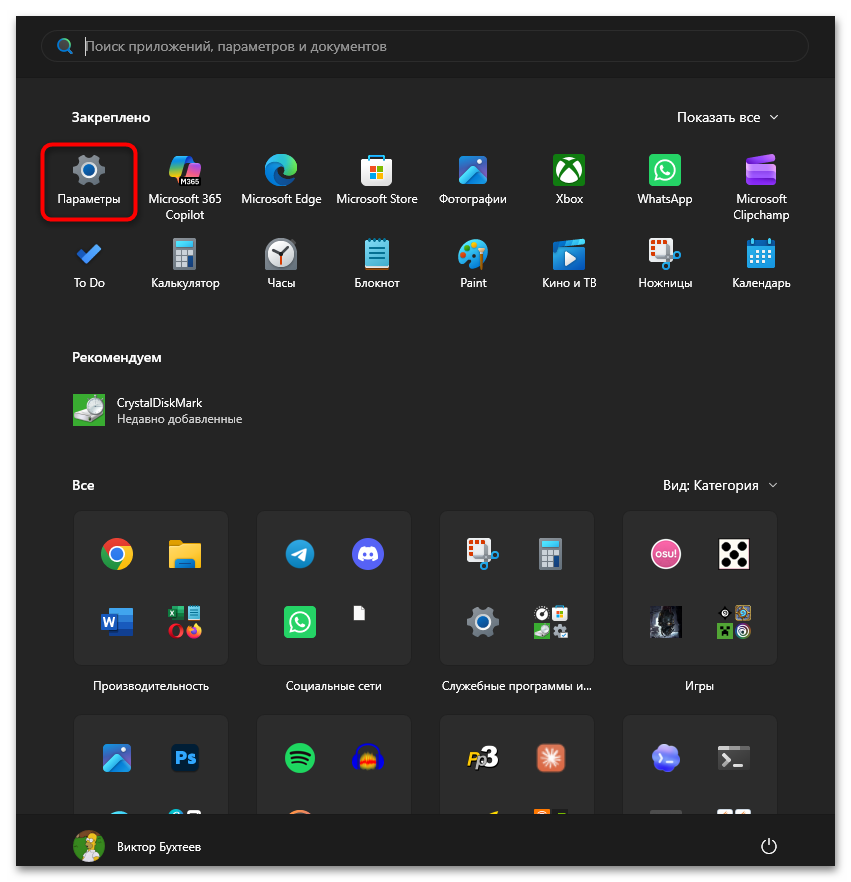Launch pinned Paint app
The height and width of the screenshot is (882, 851).
click(x=473, y=264)
